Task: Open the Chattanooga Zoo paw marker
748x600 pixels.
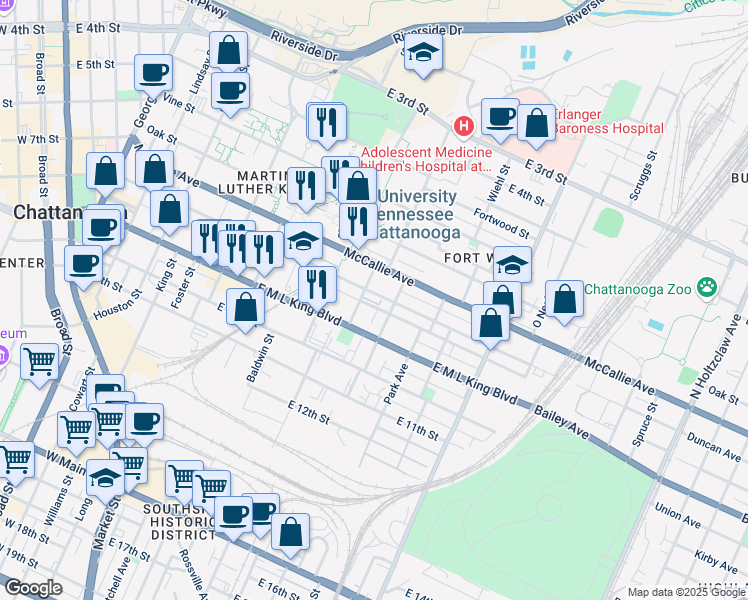Action: pos(707,288)
